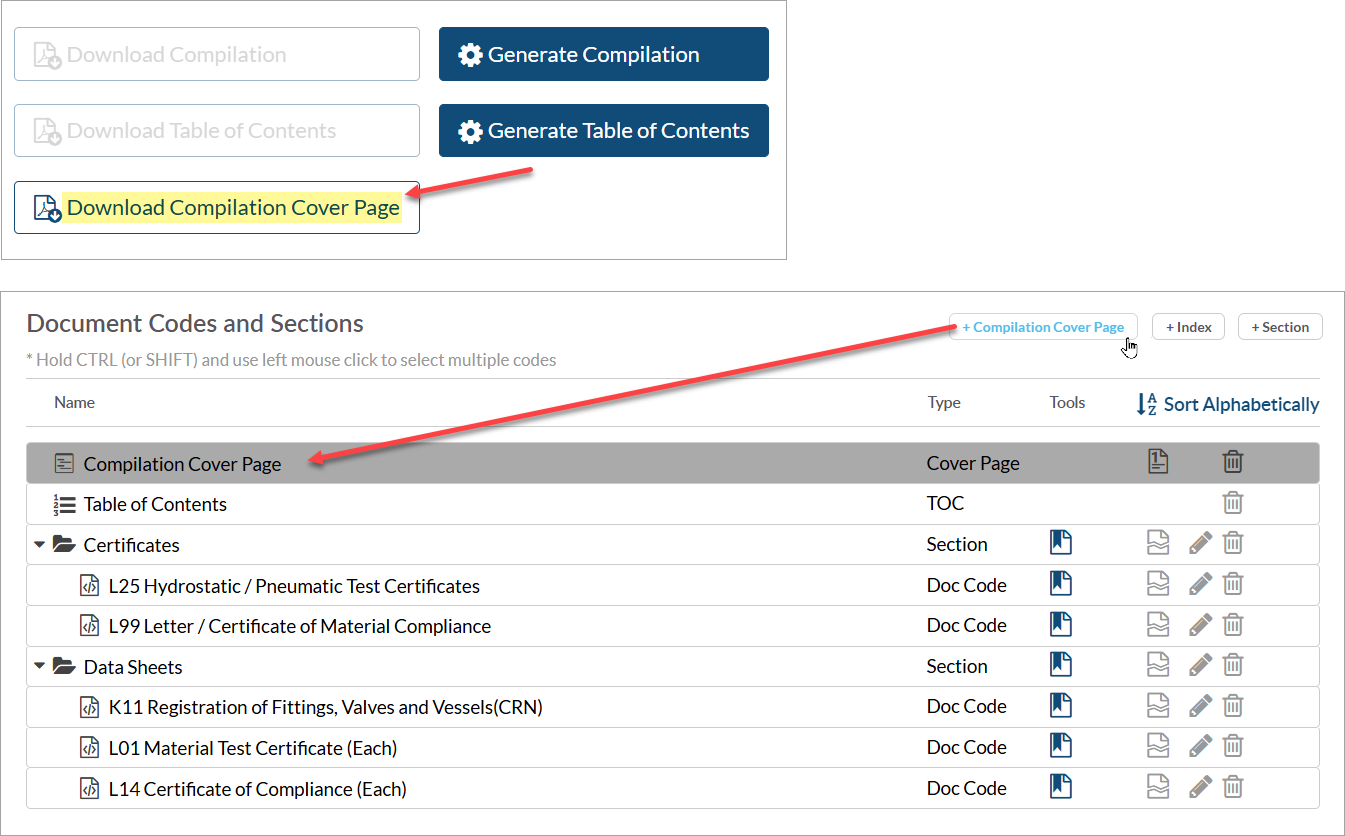
Task: Edit the L25 Hydrostatic doc code
Action: coord(1200,583)
